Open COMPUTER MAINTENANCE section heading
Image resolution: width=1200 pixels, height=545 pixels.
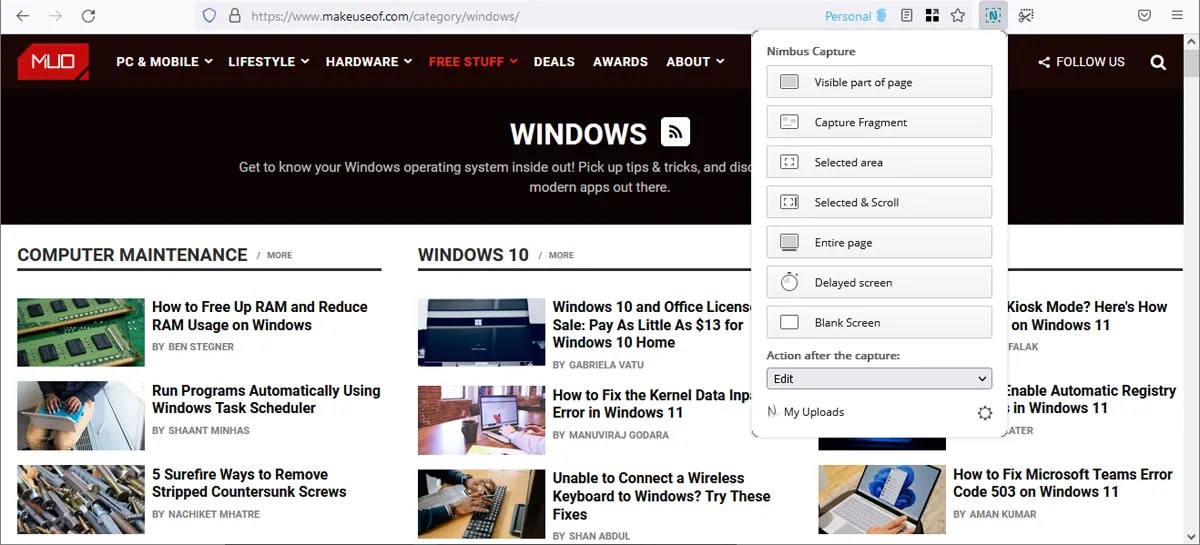coord(132,255)
